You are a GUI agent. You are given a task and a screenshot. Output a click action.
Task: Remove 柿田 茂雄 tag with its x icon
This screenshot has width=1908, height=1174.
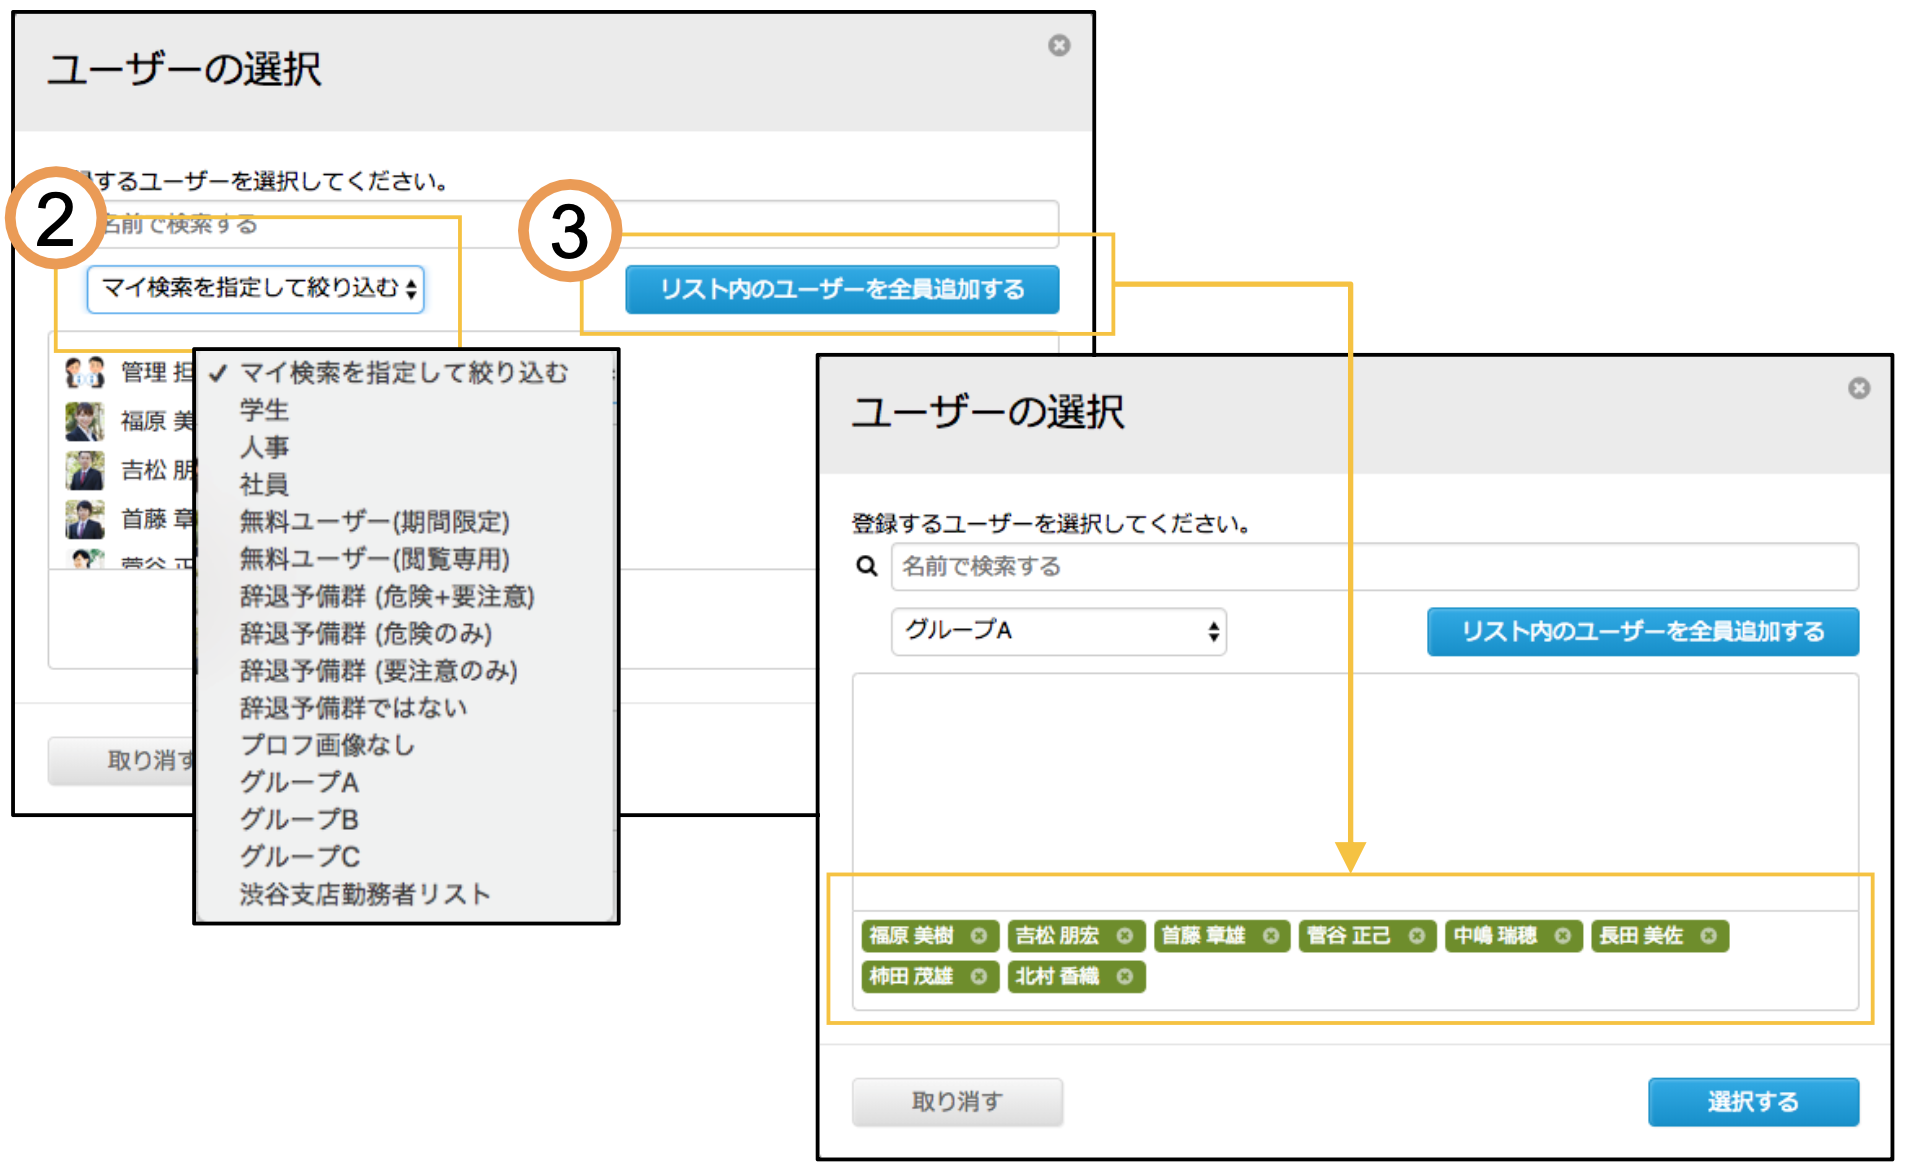[979, 977]
